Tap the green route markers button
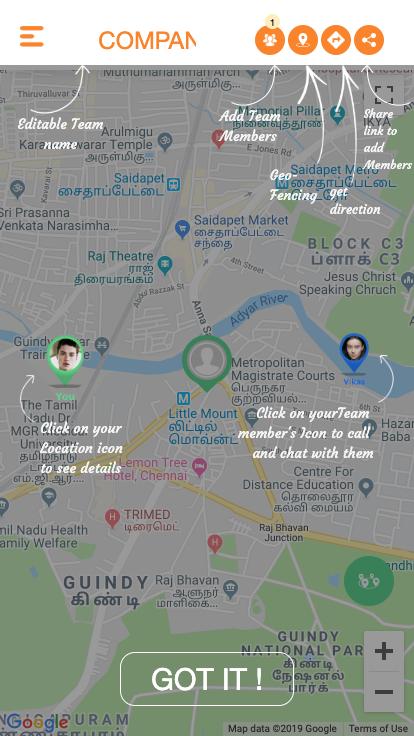Screen dimensions: 414x736 pos(369,581)
